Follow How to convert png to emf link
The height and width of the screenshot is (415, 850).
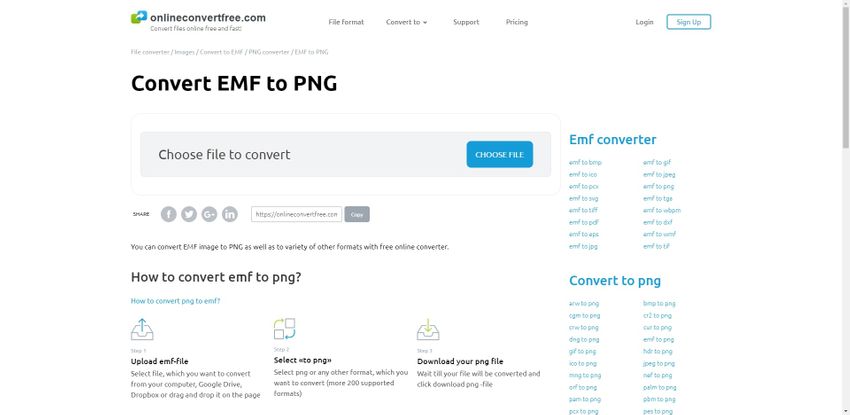176,300
